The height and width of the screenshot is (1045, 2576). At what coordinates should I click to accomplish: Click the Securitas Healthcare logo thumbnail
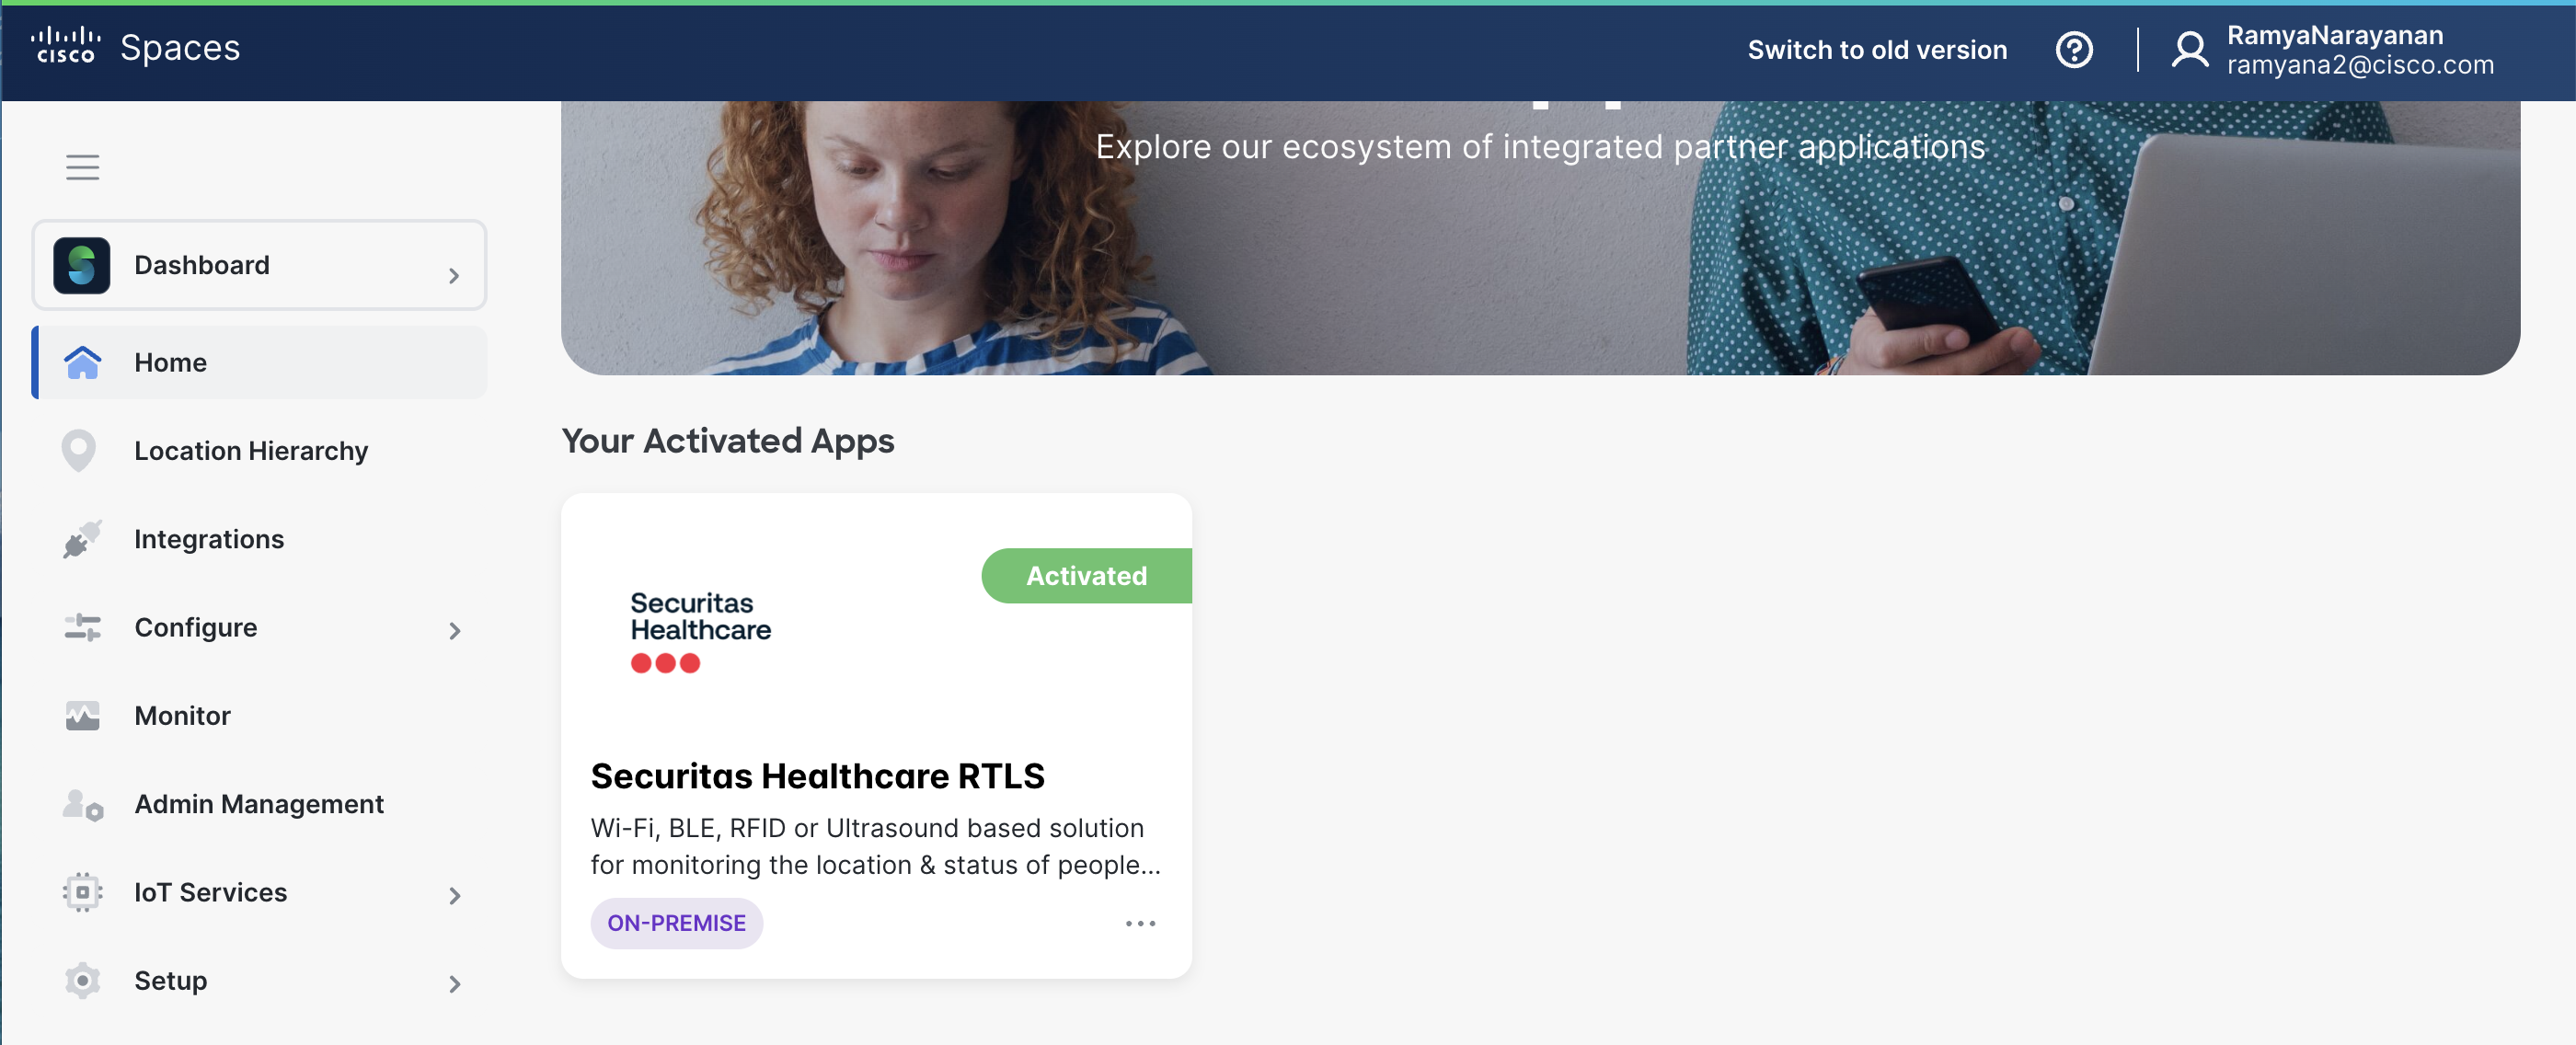coord(700,630)
